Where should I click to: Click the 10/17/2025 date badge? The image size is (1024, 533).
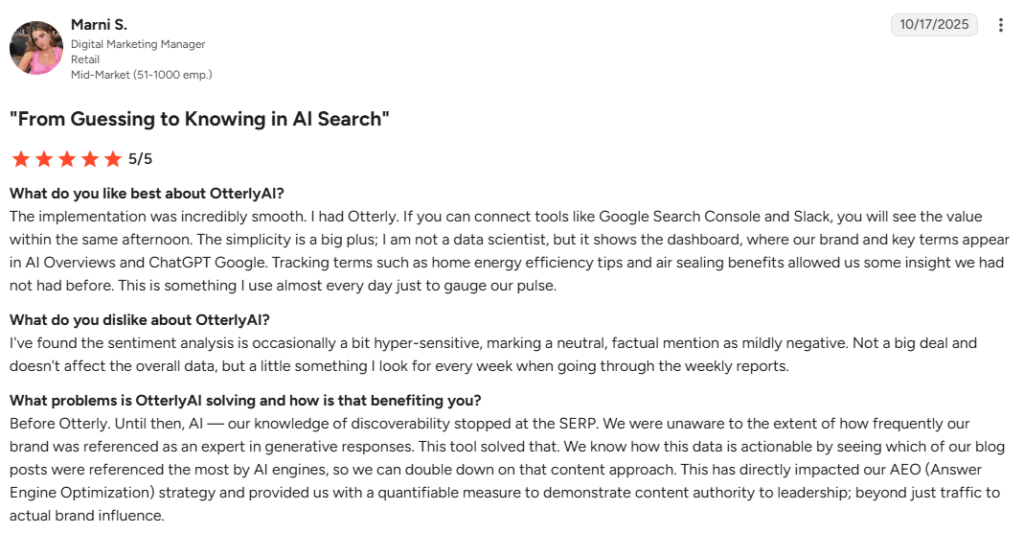click(x=934, y=25)
